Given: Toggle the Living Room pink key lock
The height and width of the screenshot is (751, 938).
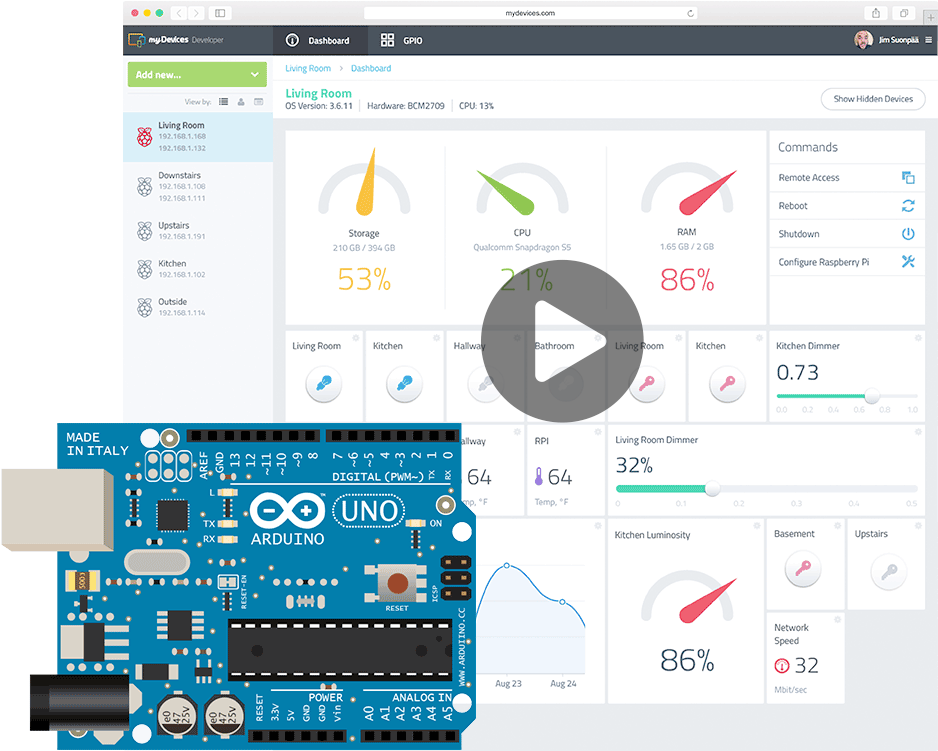Looking at the screenshot, I should (647, 384).
